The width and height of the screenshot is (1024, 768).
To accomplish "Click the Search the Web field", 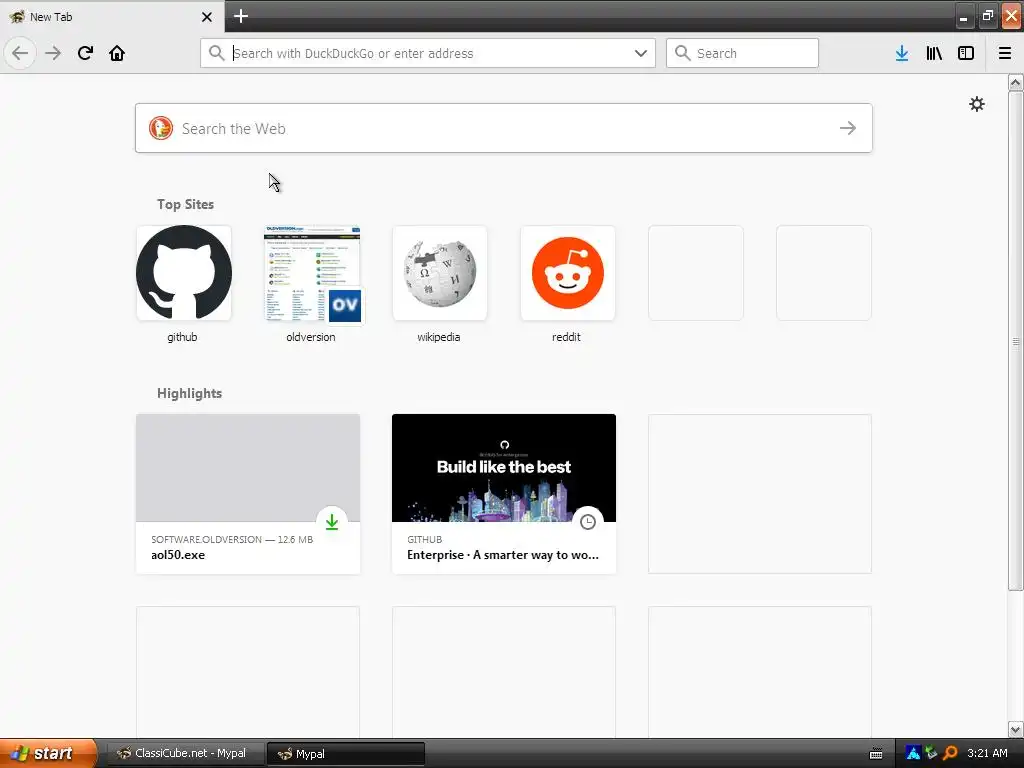I will click(504, 128).
